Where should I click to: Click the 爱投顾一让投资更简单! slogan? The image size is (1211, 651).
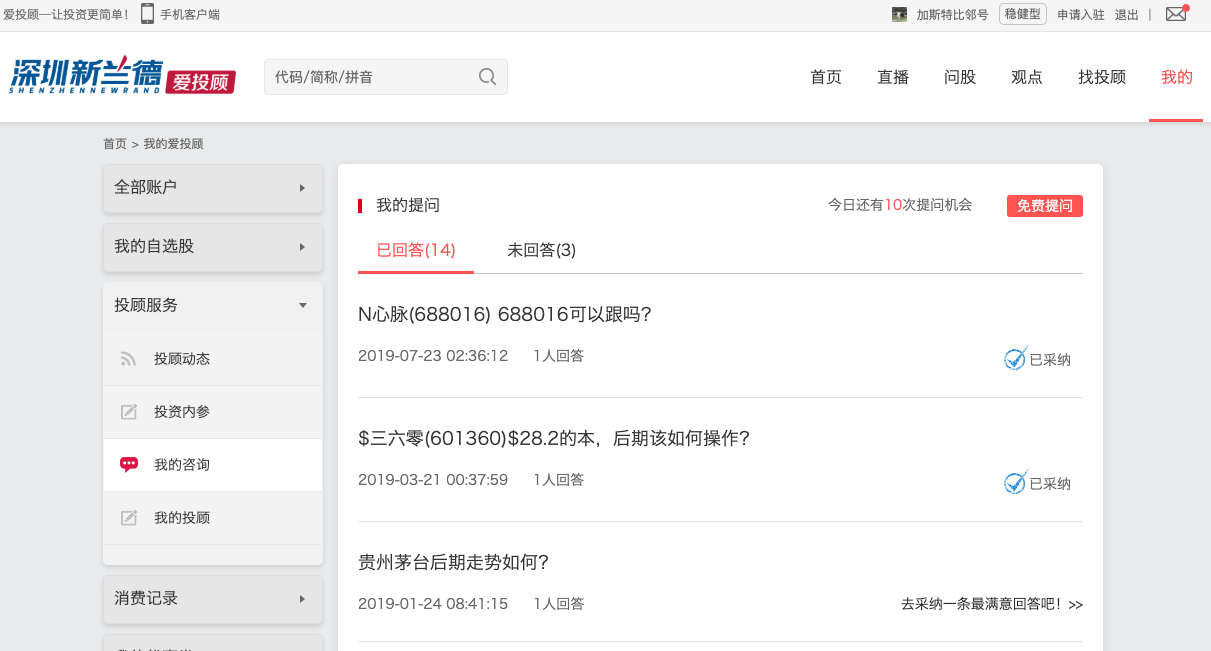pos(66,14)
